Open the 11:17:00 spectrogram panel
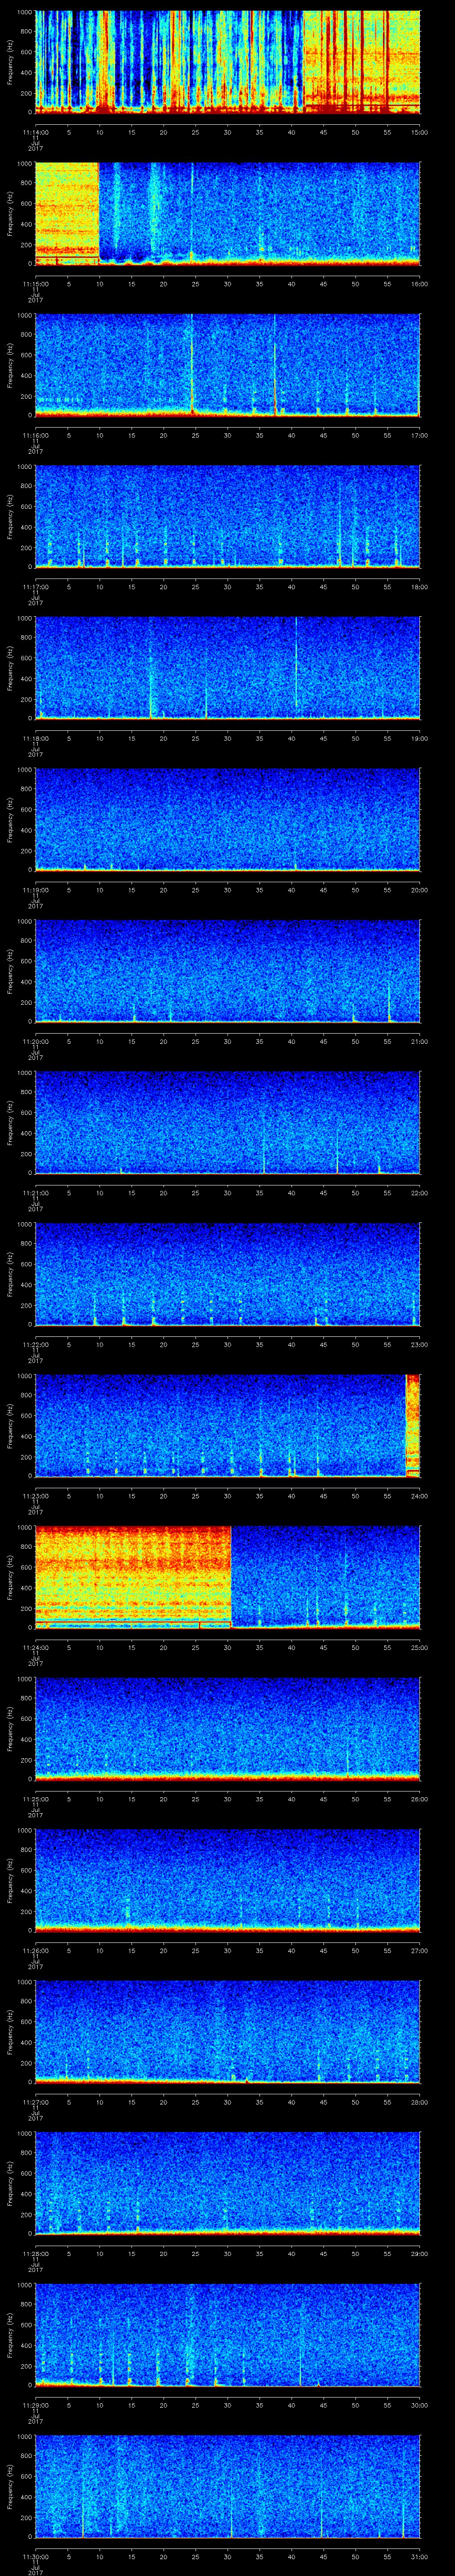The image size is (455, 2576). coord(227,516)
